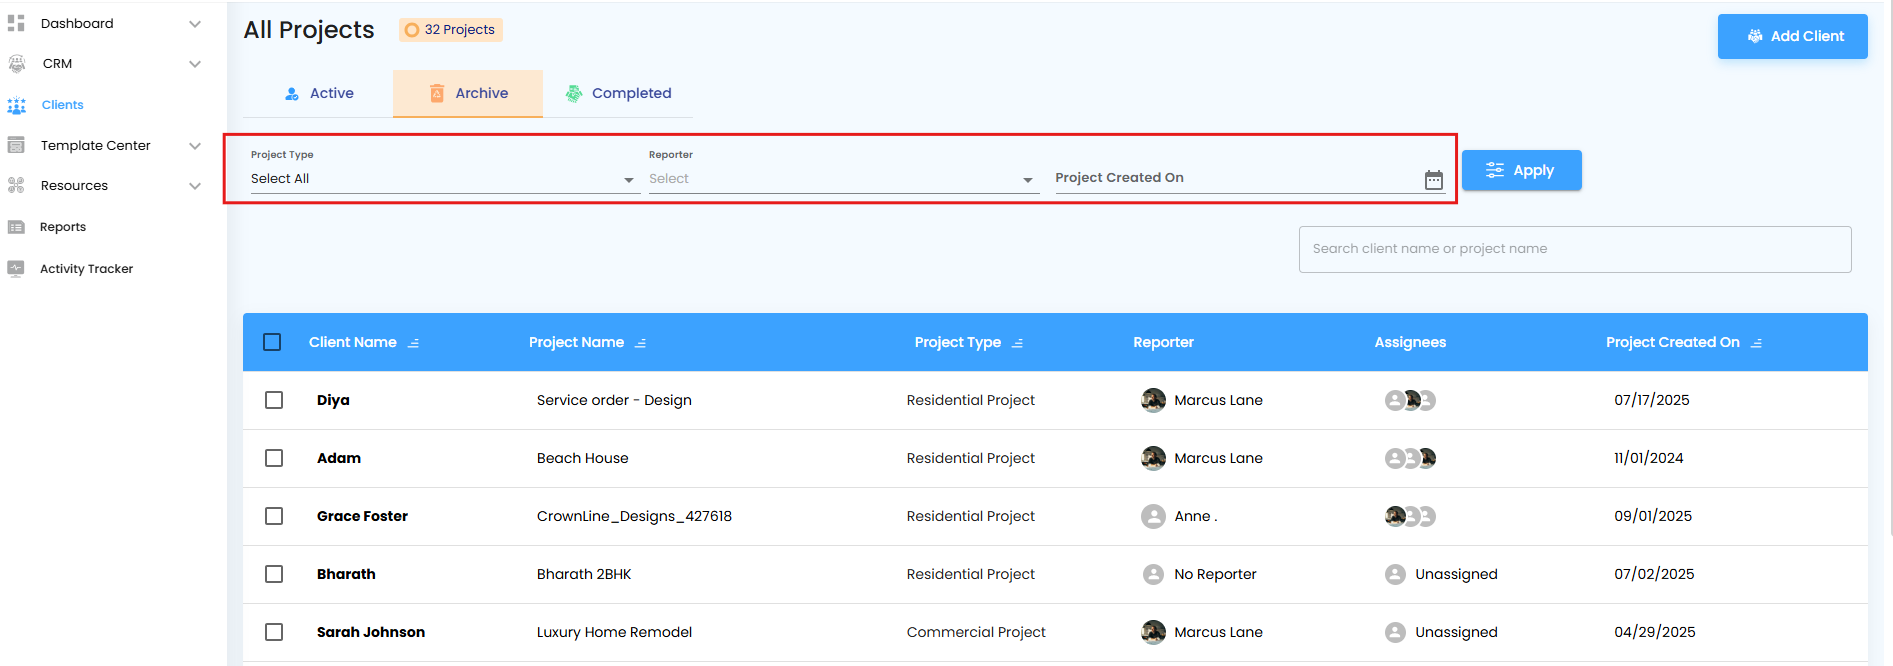The width and height of the screenshot is (1893, 666).
Task: Switch to the Completed projects tab
Action: coord(618,93)
